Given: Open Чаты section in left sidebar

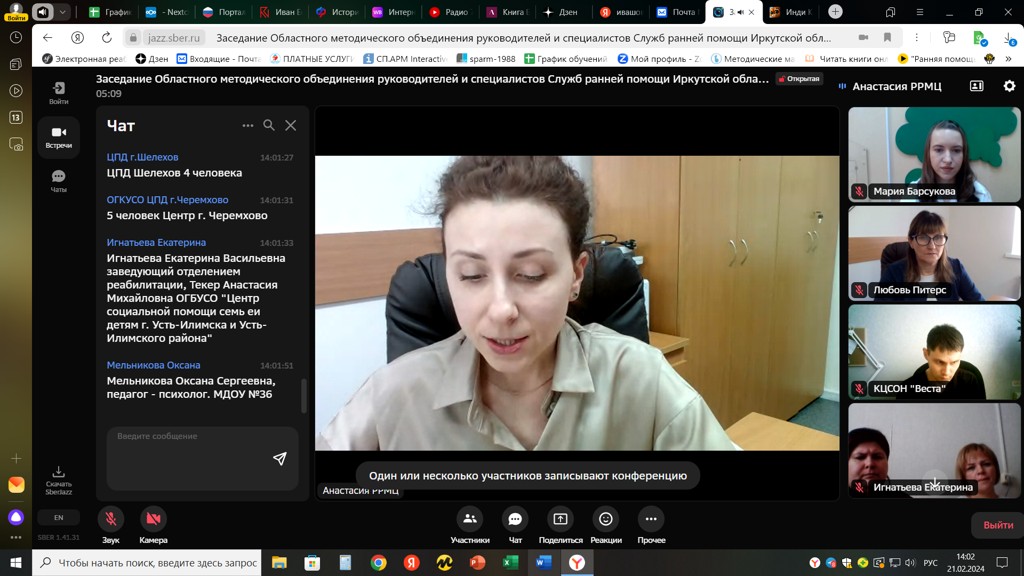Looking at the screenshot, I should tap(59, 180).
